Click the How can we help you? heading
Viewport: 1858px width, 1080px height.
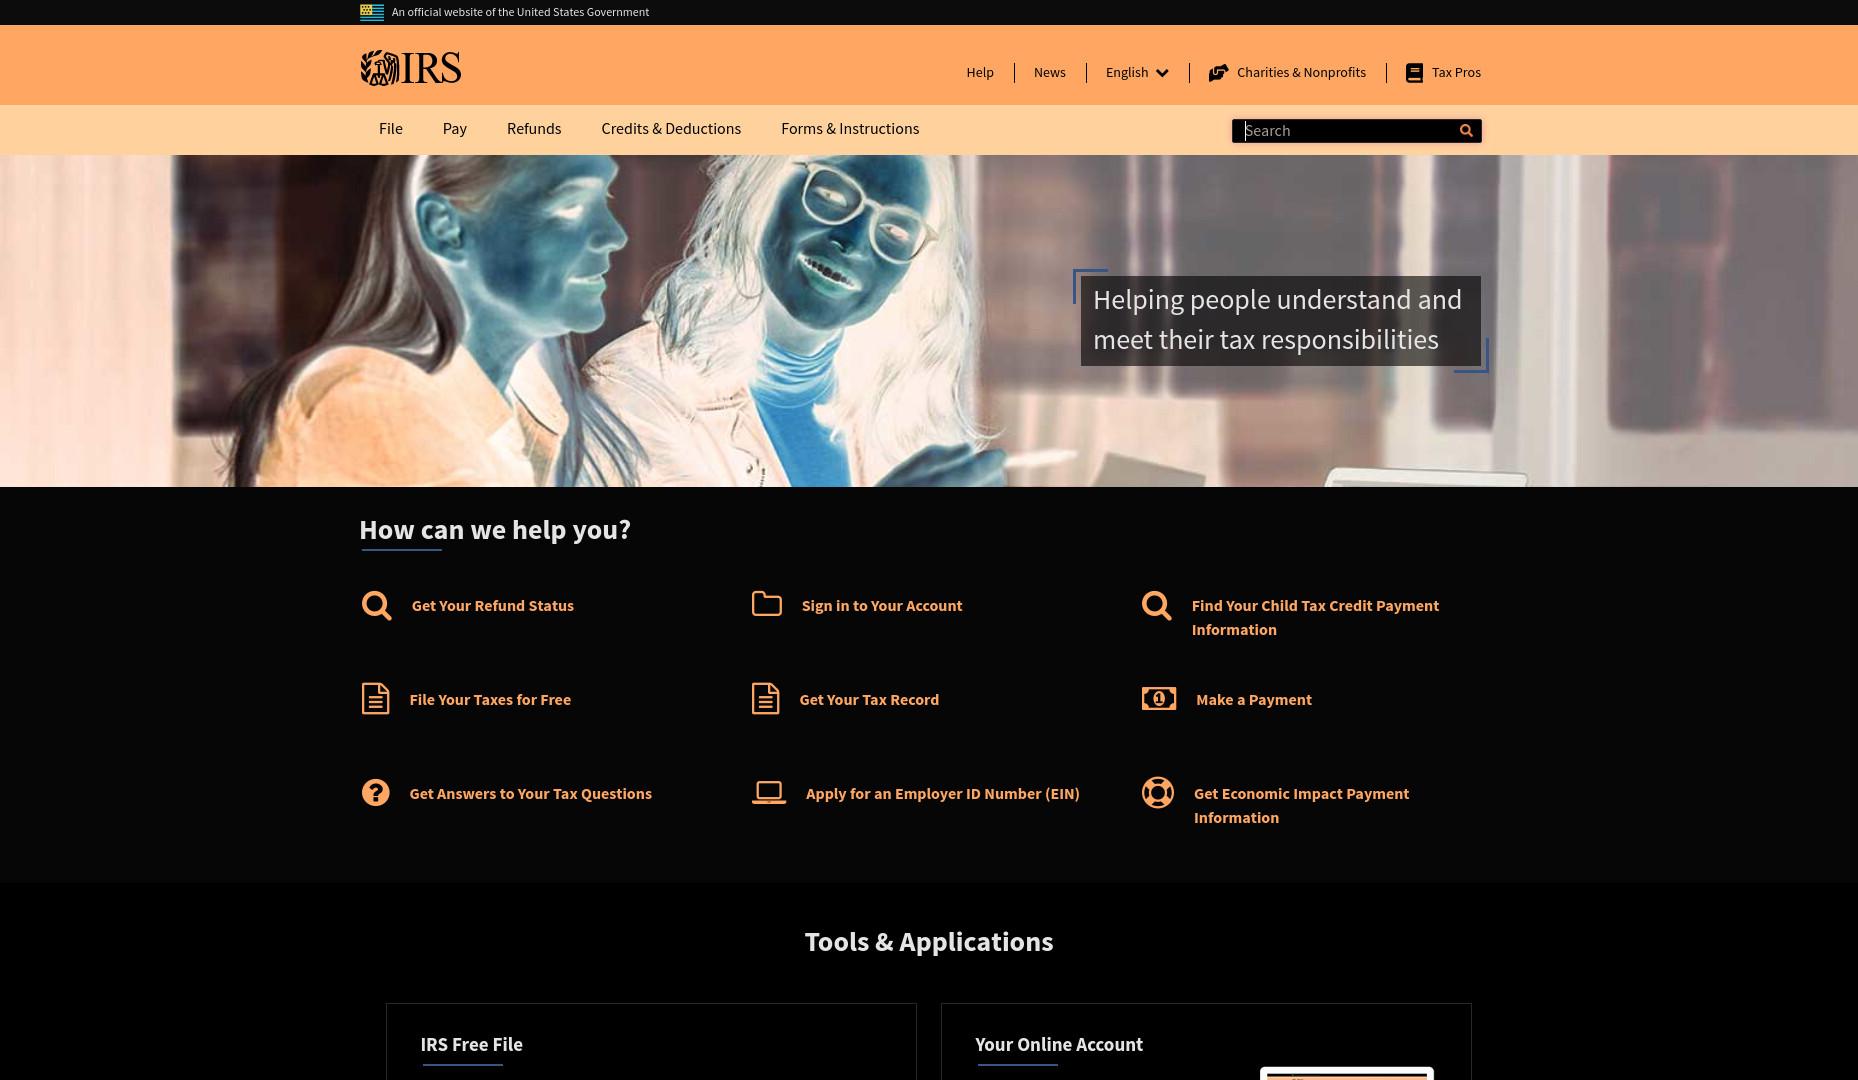[495, 529]
